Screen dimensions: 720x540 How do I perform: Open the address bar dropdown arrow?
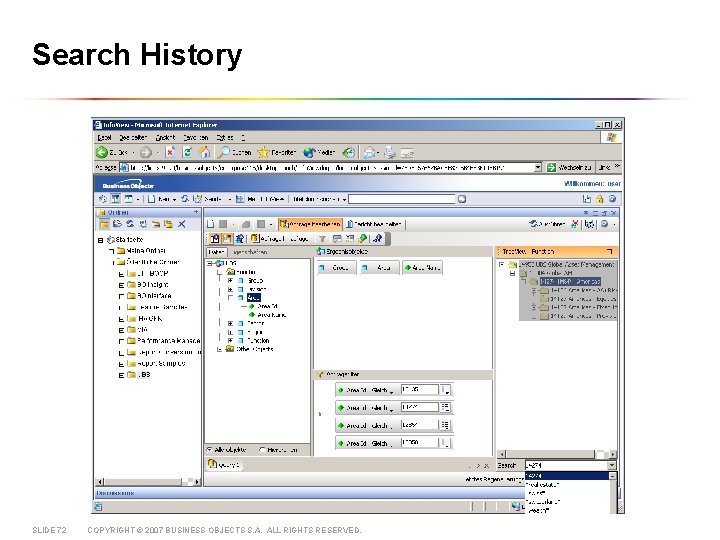538,168
